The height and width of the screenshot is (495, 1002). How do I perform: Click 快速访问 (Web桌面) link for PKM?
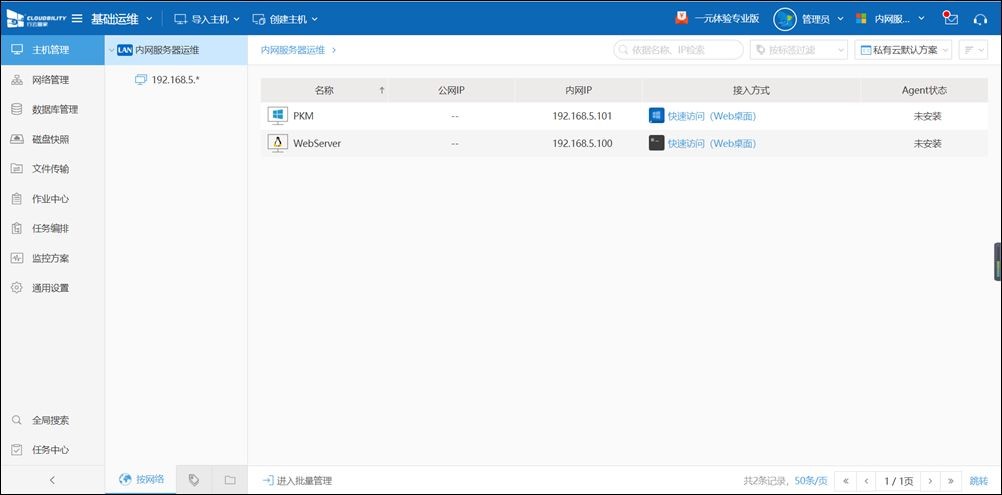(x=711, y=116)
